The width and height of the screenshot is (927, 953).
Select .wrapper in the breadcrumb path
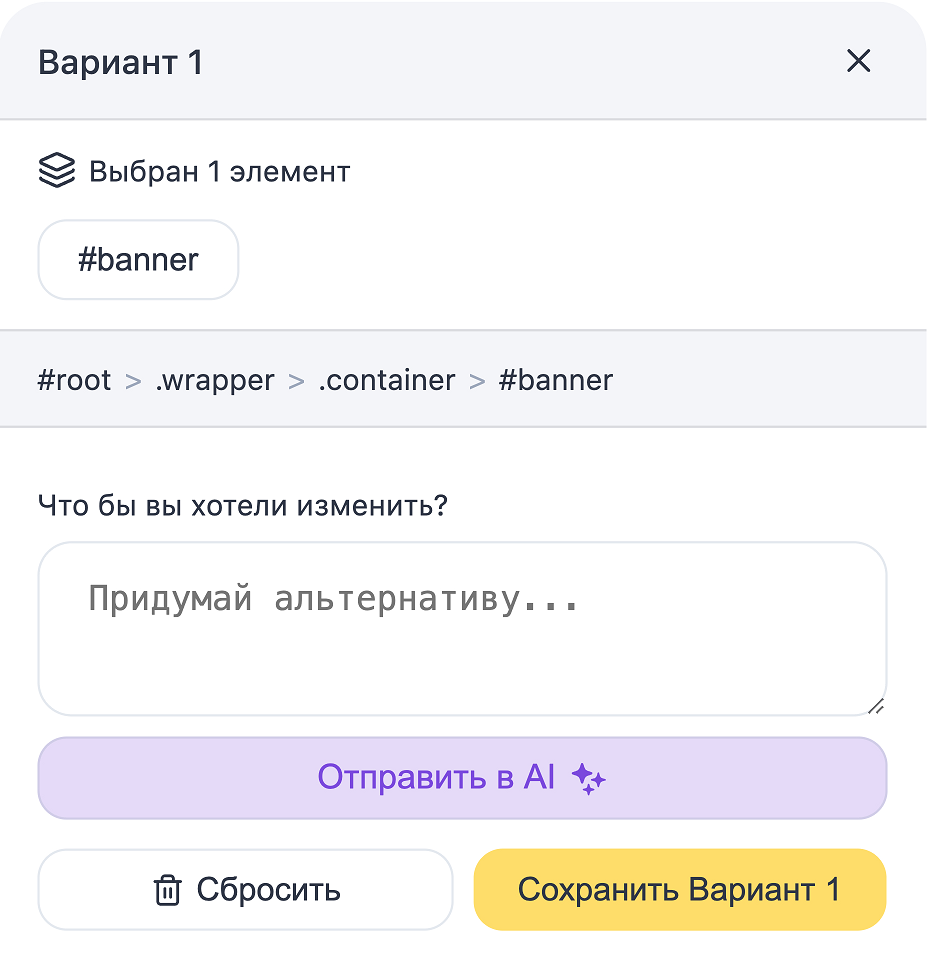215,380
